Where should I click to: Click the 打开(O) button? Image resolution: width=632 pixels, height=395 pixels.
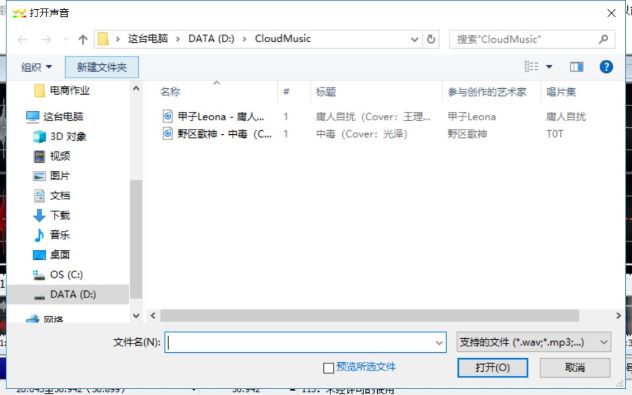tap(493, 368)
